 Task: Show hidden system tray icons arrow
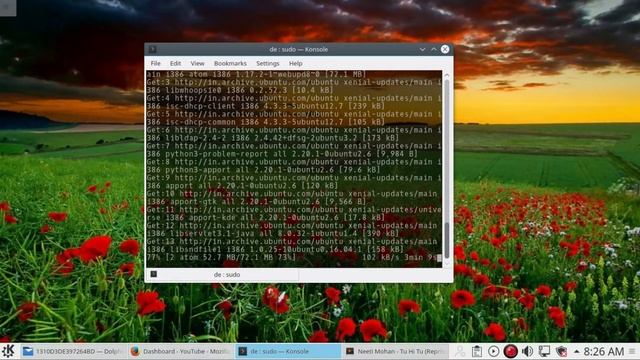[x=577, y=351]
